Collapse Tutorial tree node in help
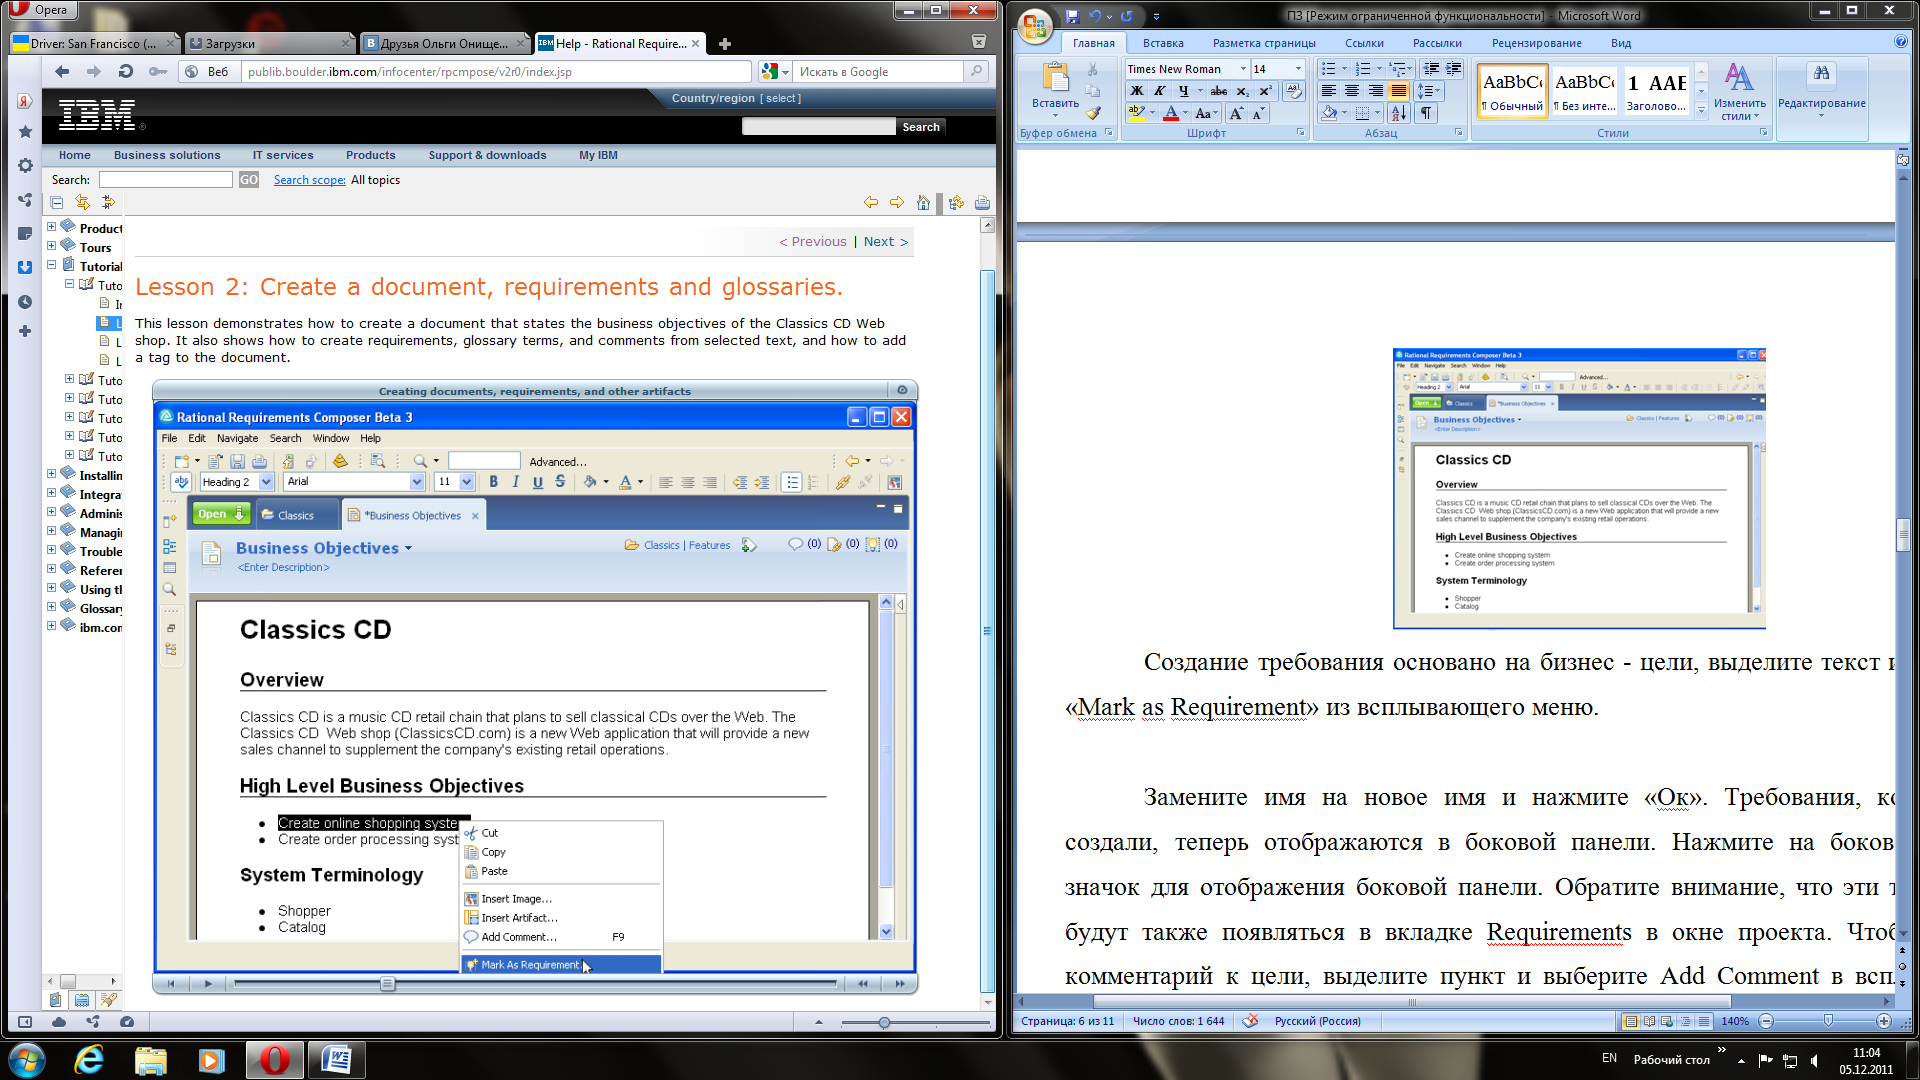 51,265
